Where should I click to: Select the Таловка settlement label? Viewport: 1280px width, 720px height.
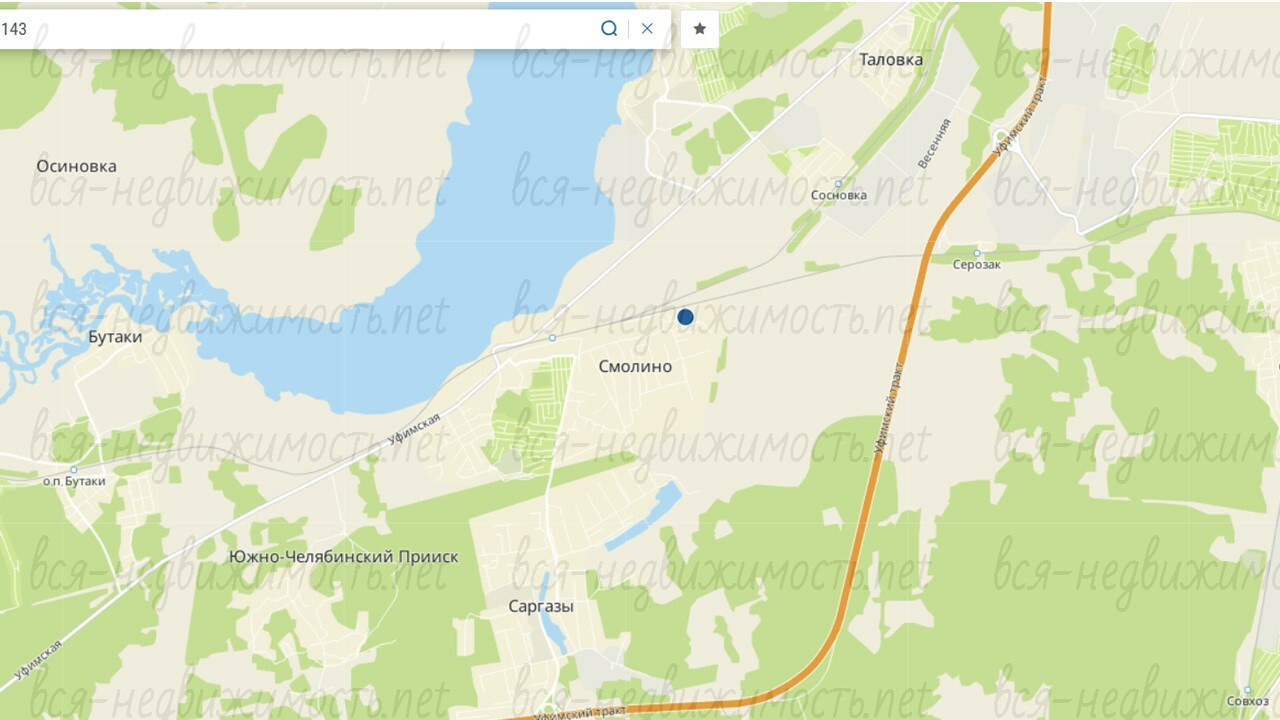(x=891, y=59)
